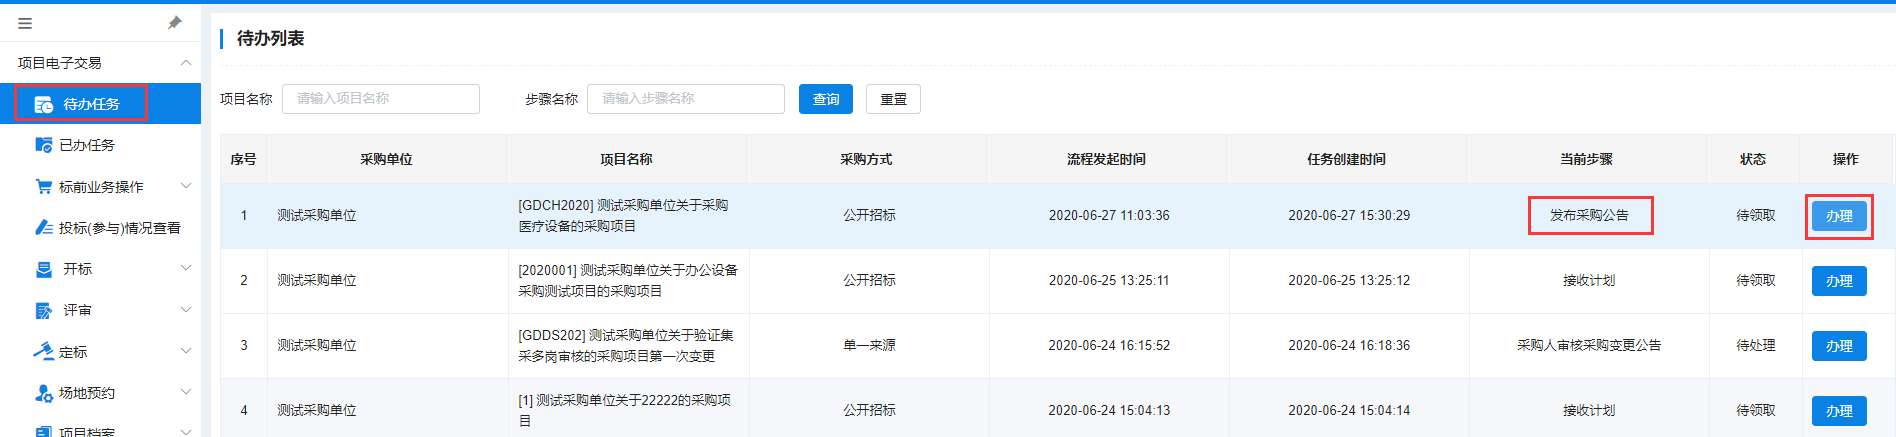Expand the 评审 submenu chevron
Viewport: 1896px width, 437px height.
[185, 310]
